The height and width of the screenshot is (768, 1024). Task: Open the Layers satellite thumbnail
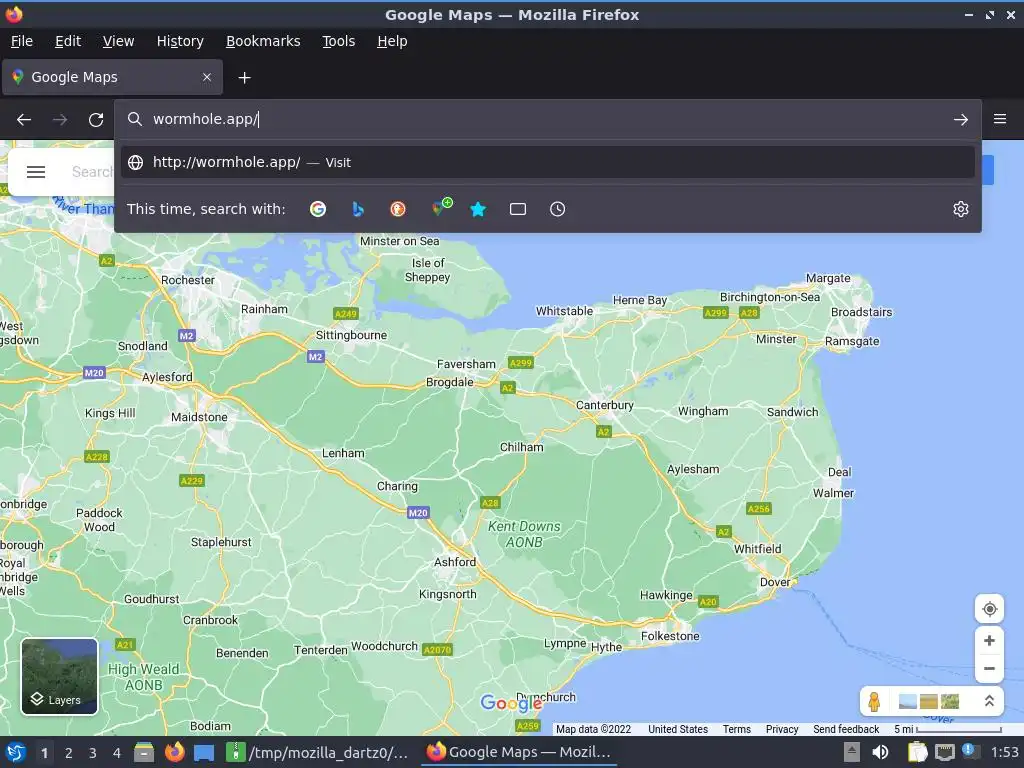59,677
